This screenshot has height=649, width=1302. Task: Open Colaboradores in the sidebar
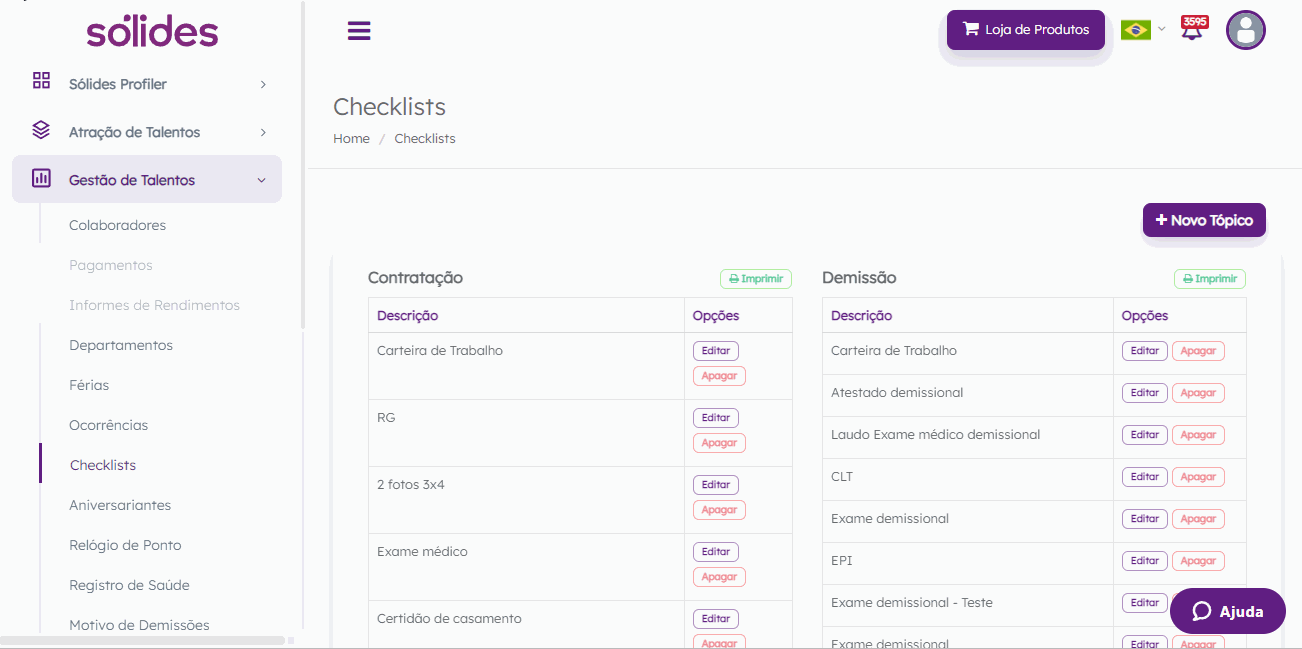pos(117,225)
